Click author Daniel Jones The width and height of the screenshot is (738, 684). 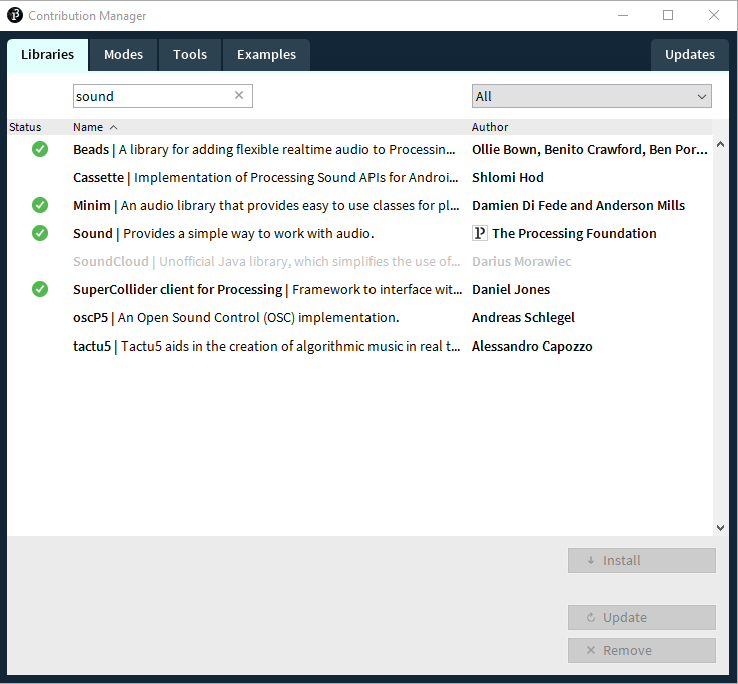pos(511,289)
